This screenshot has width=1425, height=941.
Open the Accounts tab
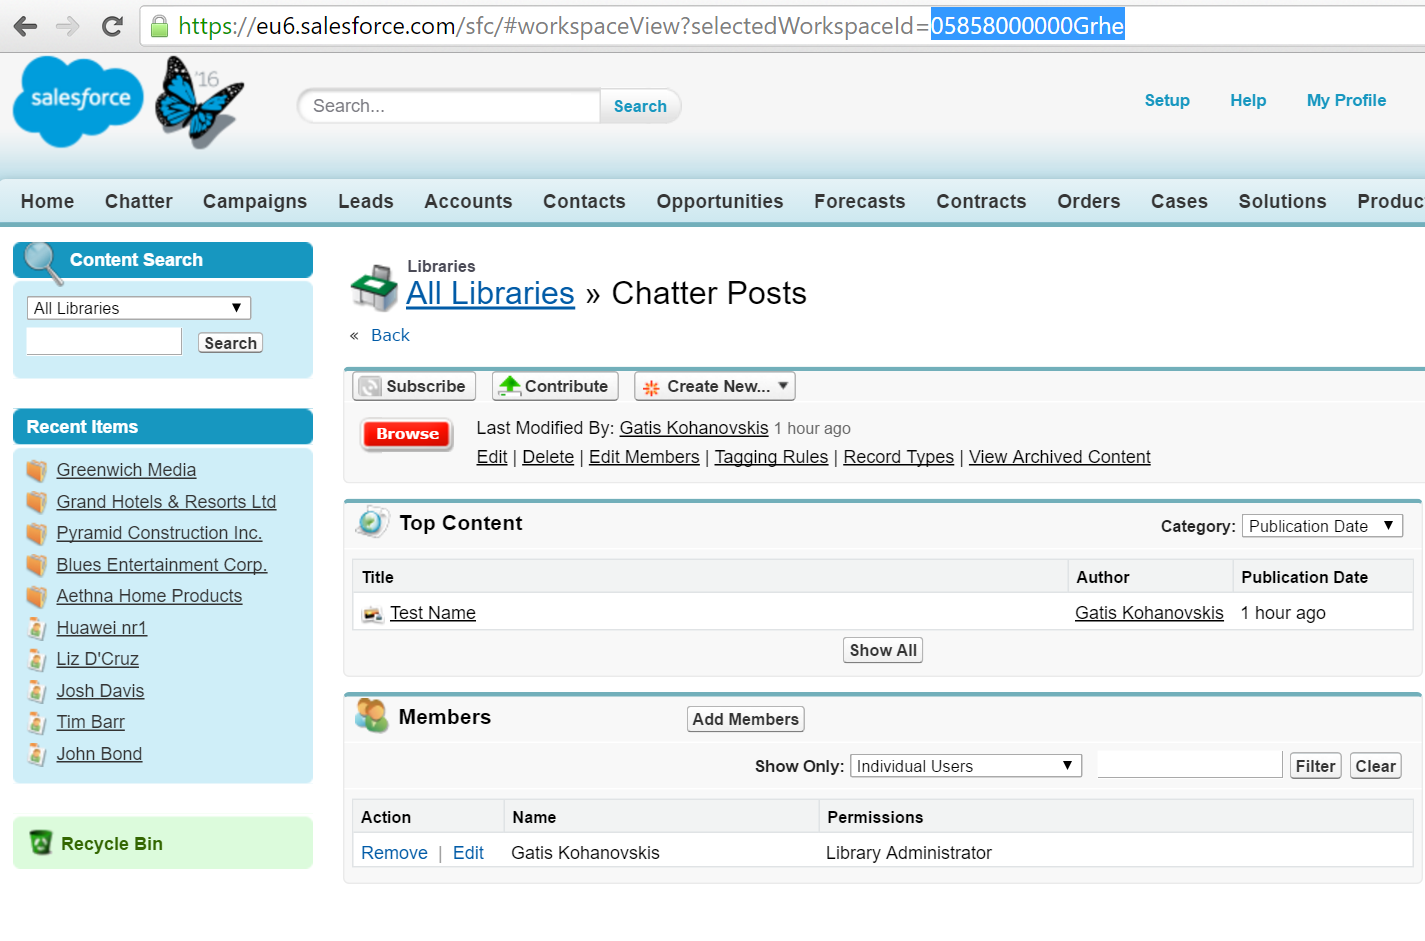468,201
